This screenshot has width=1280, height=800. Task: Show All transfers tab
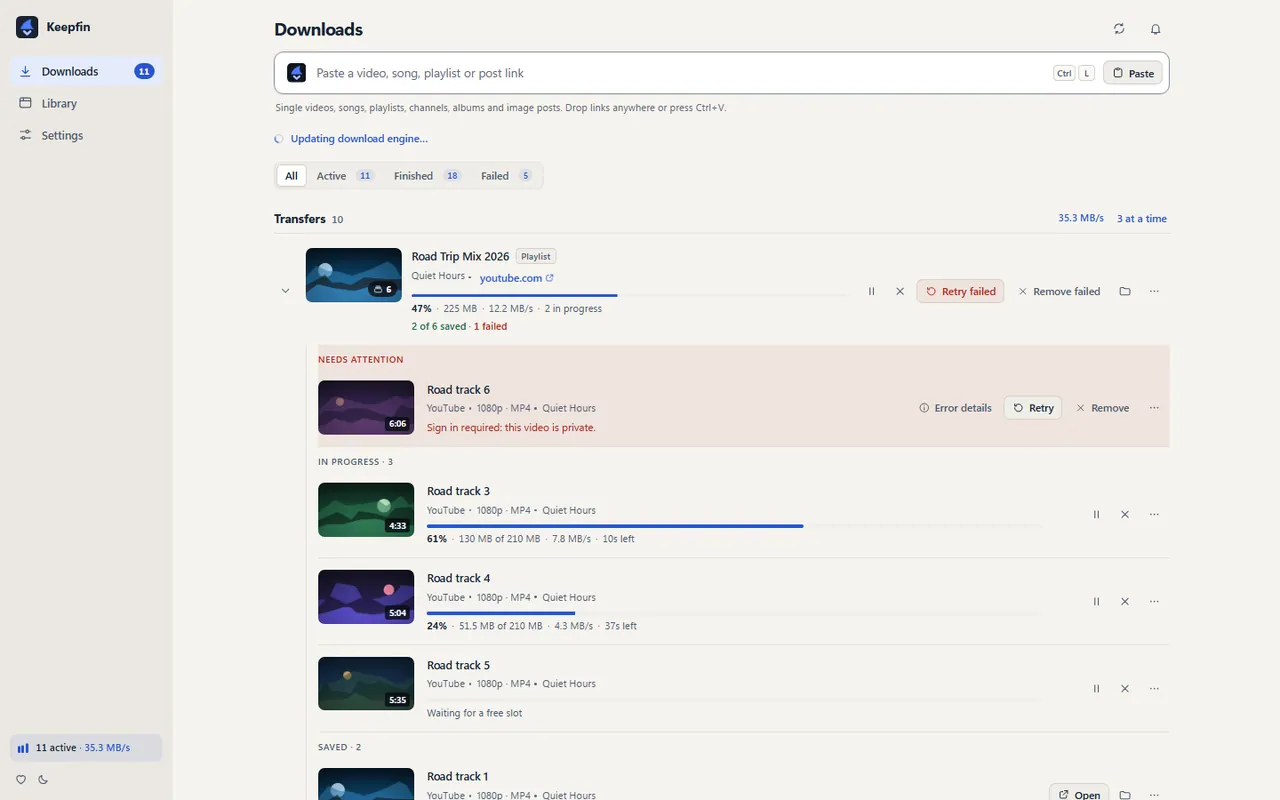291,176
